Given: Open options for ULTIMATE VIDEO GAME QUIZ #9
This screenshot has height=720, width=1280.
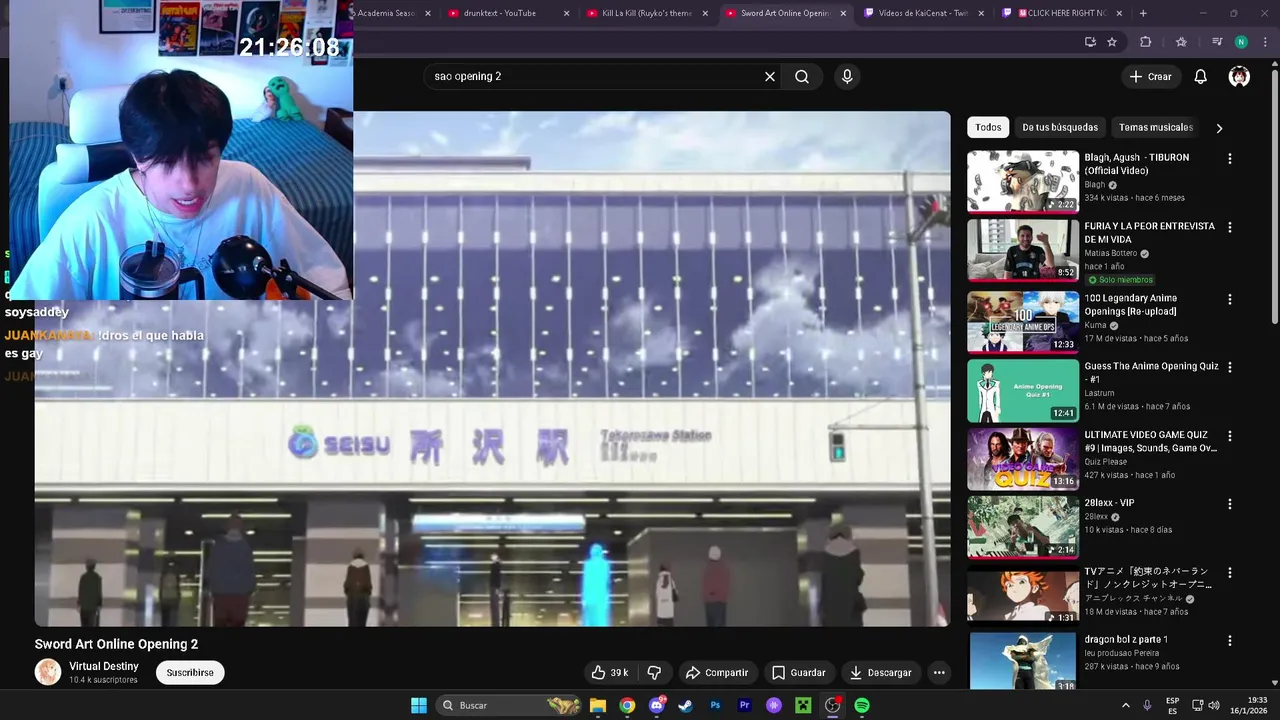Looking at the screenshot, I should 1230,436.
